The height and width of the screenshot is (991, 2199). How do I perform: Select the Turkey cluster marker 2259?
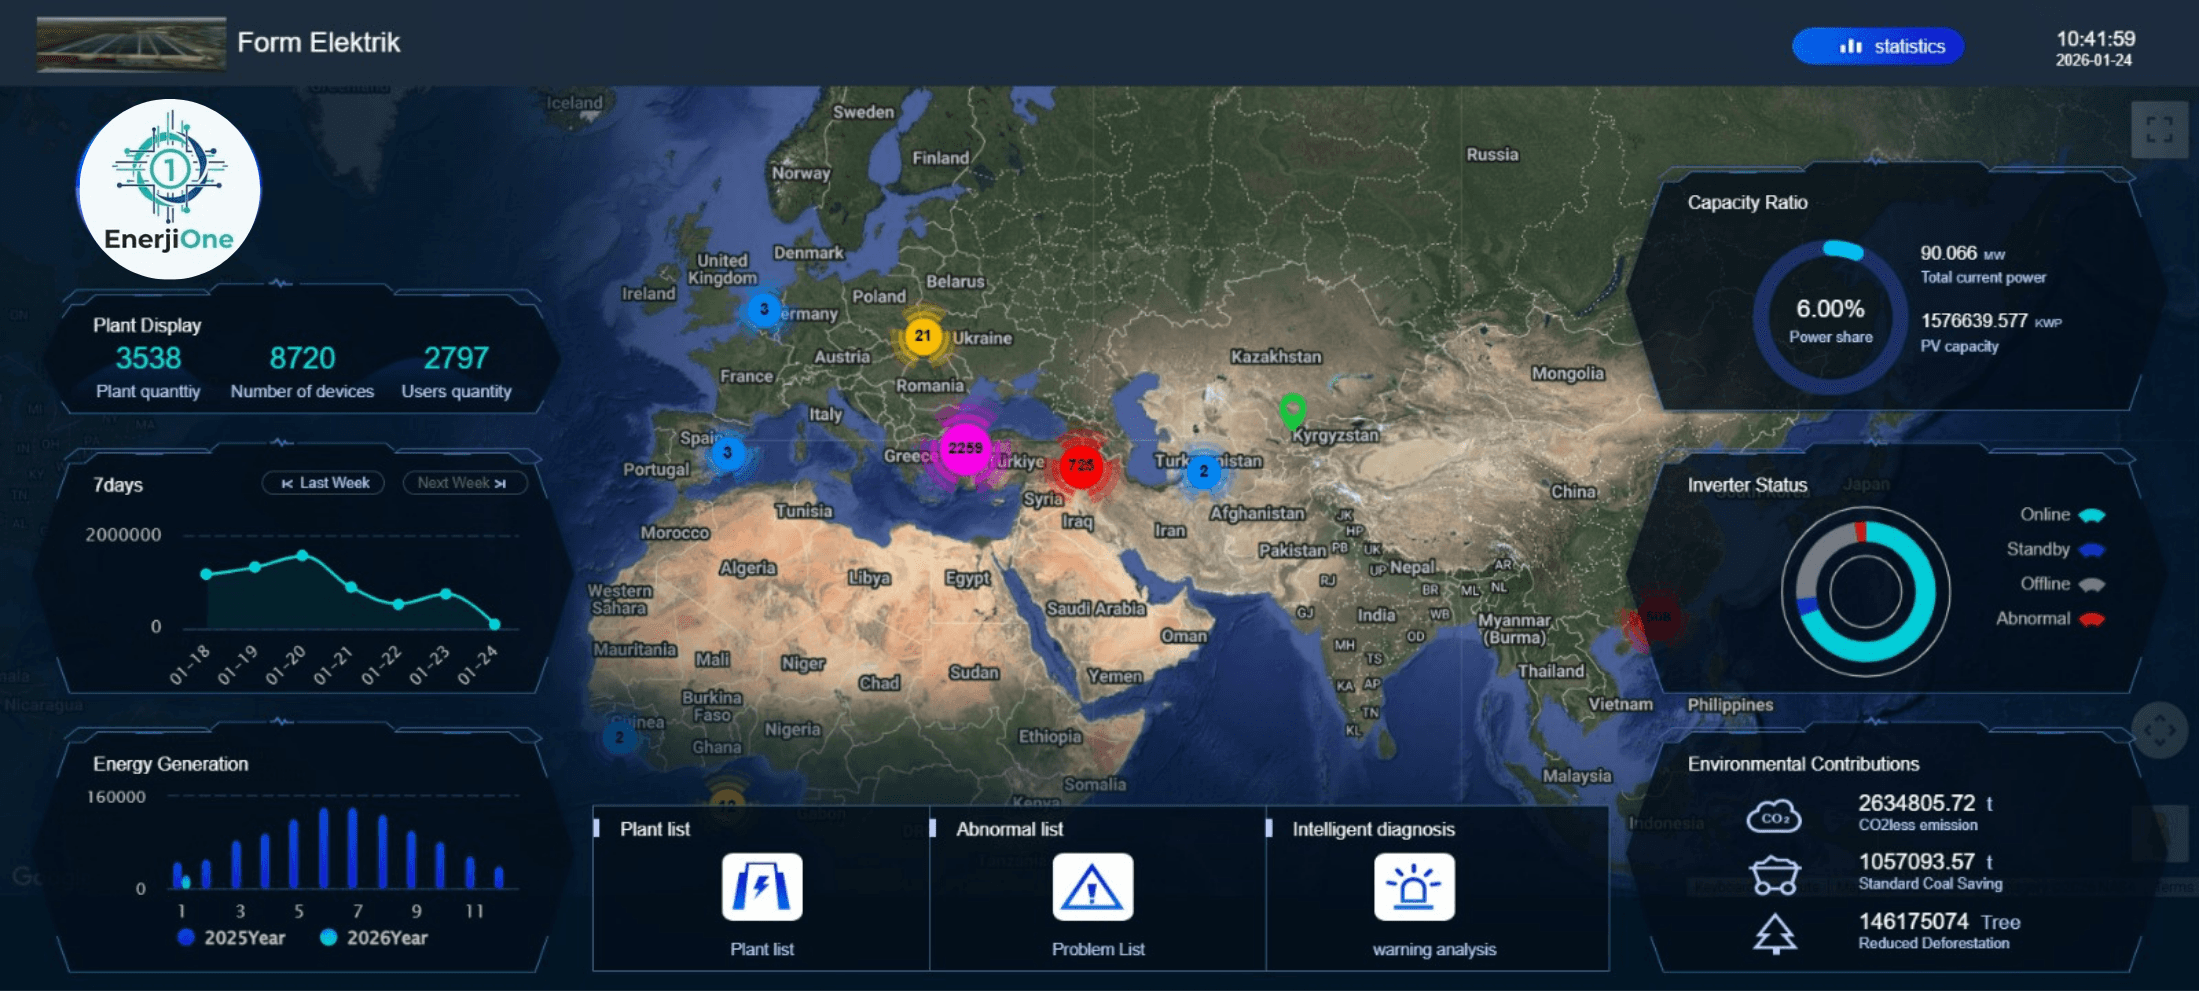[x=965, y=448]
